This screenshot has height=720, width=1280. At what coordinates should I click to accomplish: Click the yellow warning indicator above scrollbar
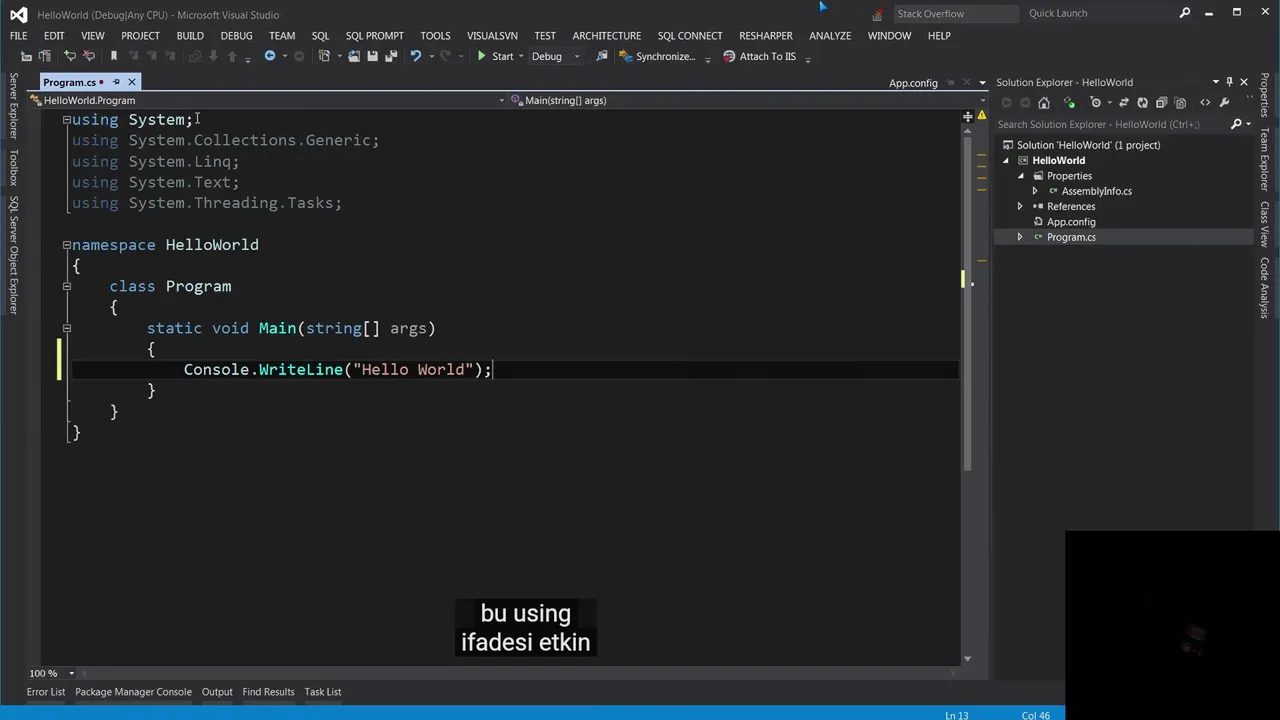(x=982, y=116)
